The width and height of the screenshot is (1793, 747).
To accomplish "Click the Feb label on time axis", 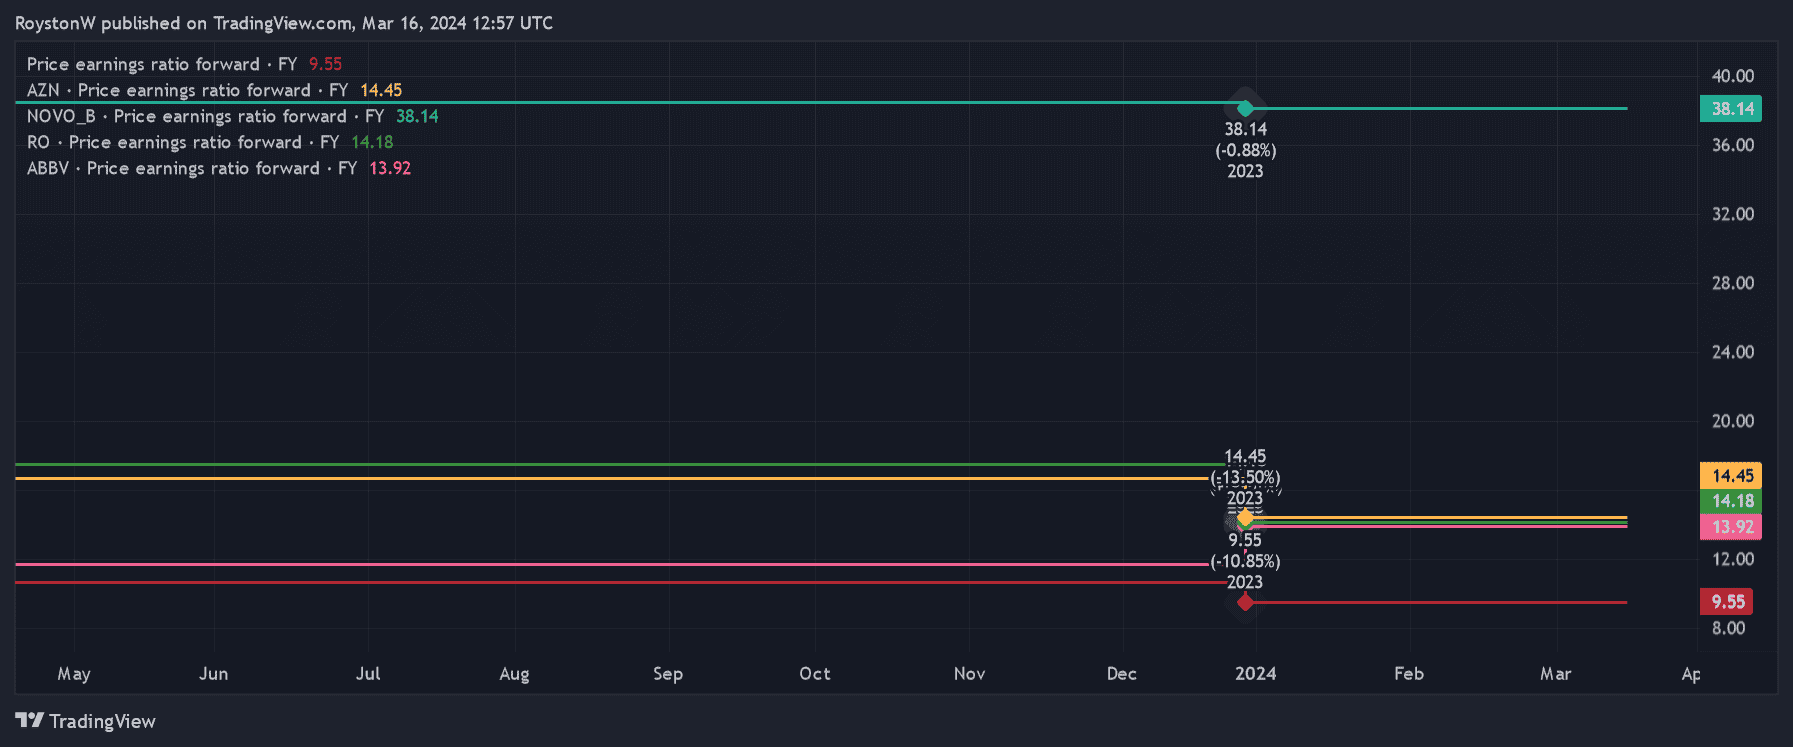I will [x=1408, y=674].
